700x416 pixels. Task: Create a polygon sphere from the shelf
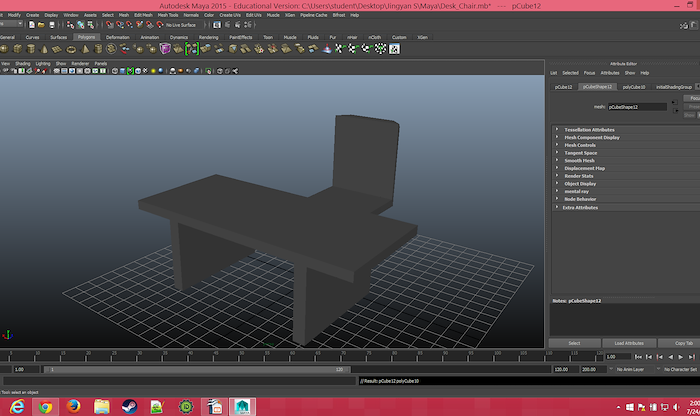click(4, 48)
